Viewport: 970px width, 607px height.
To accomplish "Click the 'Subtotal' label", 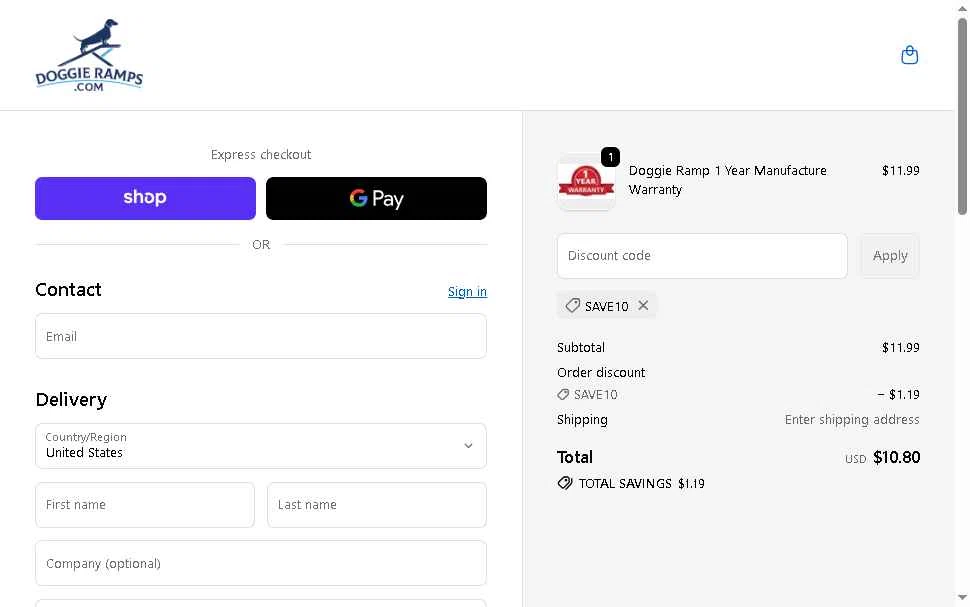I will (581, 348).
